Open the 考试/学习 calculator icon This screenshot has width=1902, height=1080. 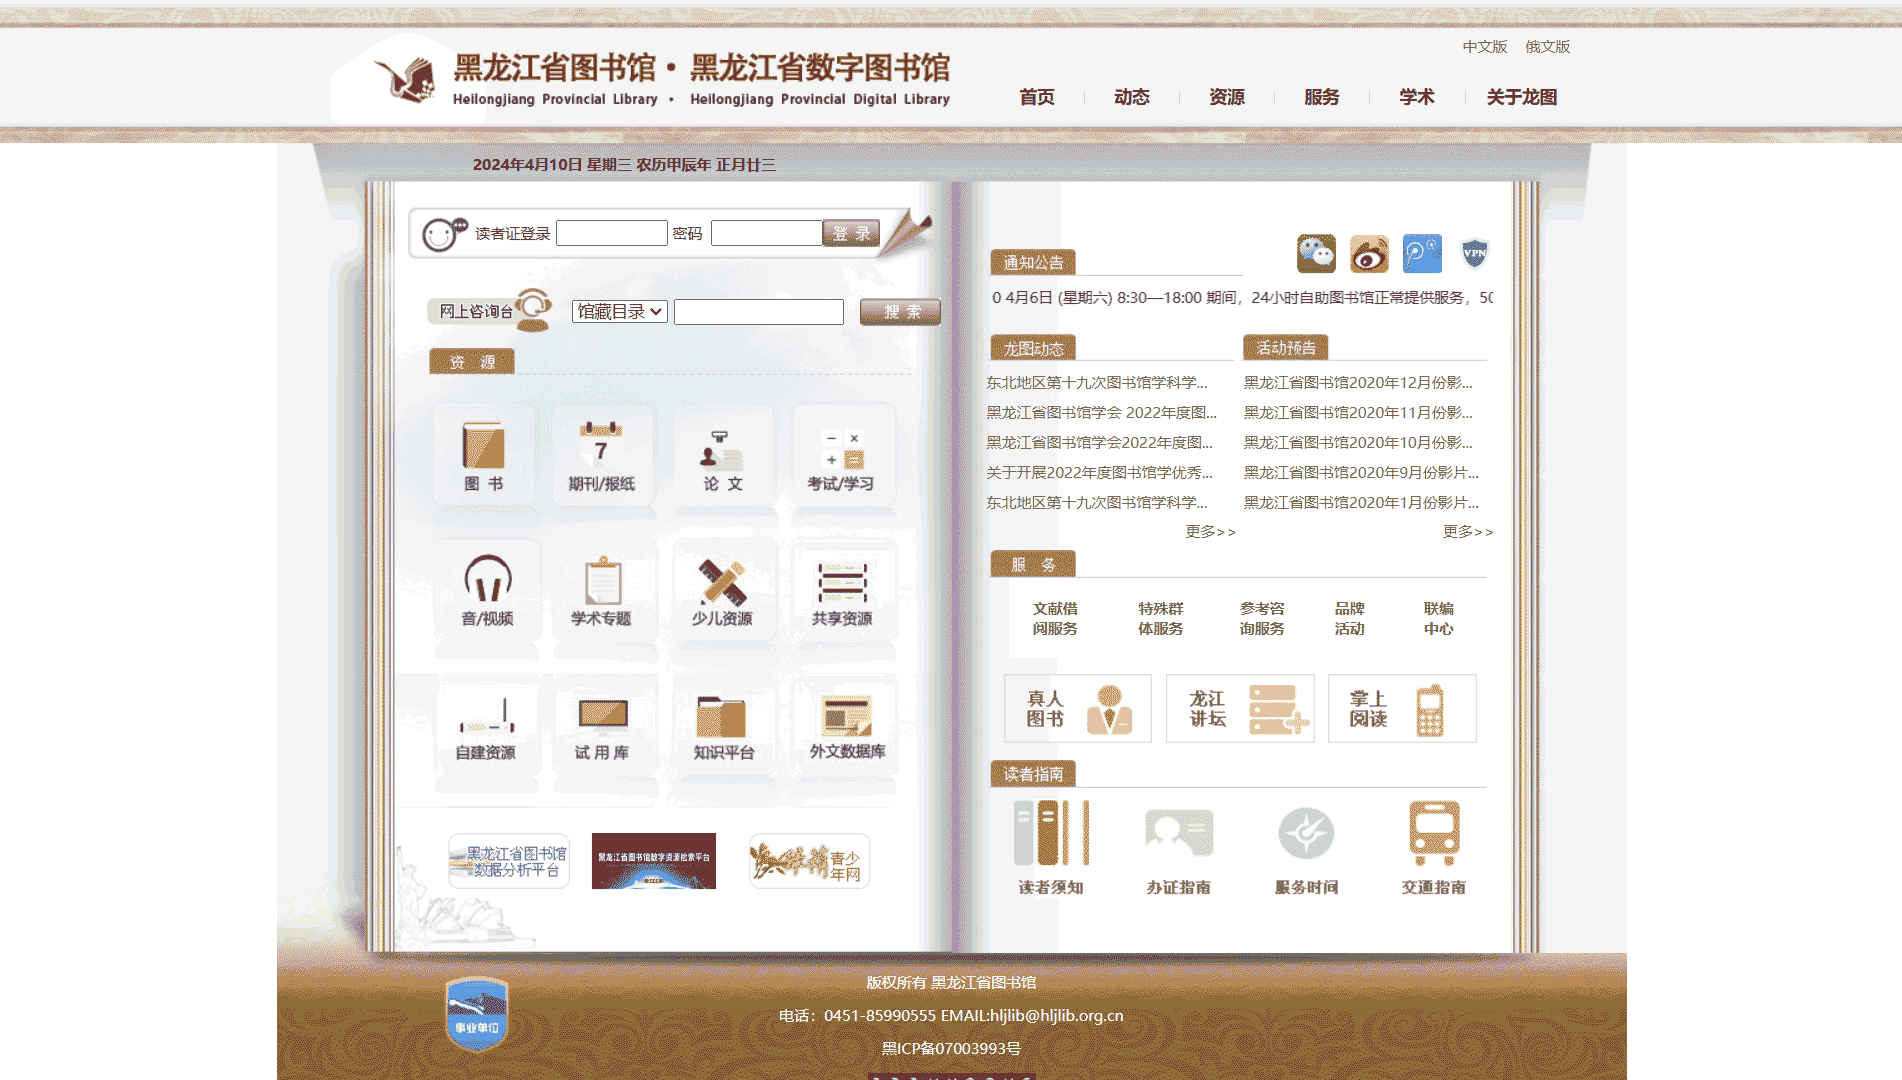coord(841,456)
